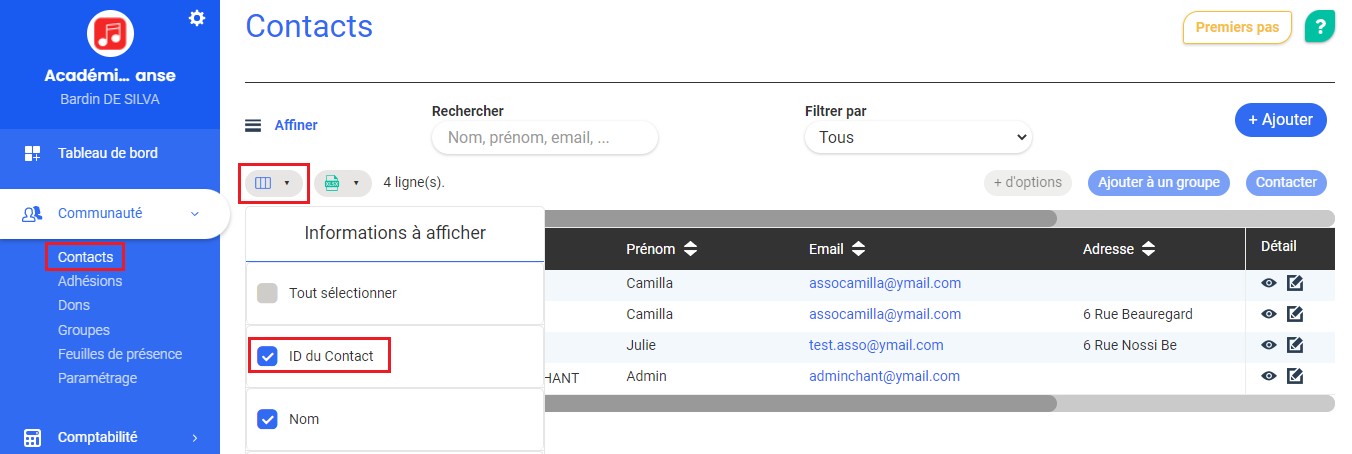Open settings gear in sidebar header
1352x454 pixels.
tap(197, 17)
